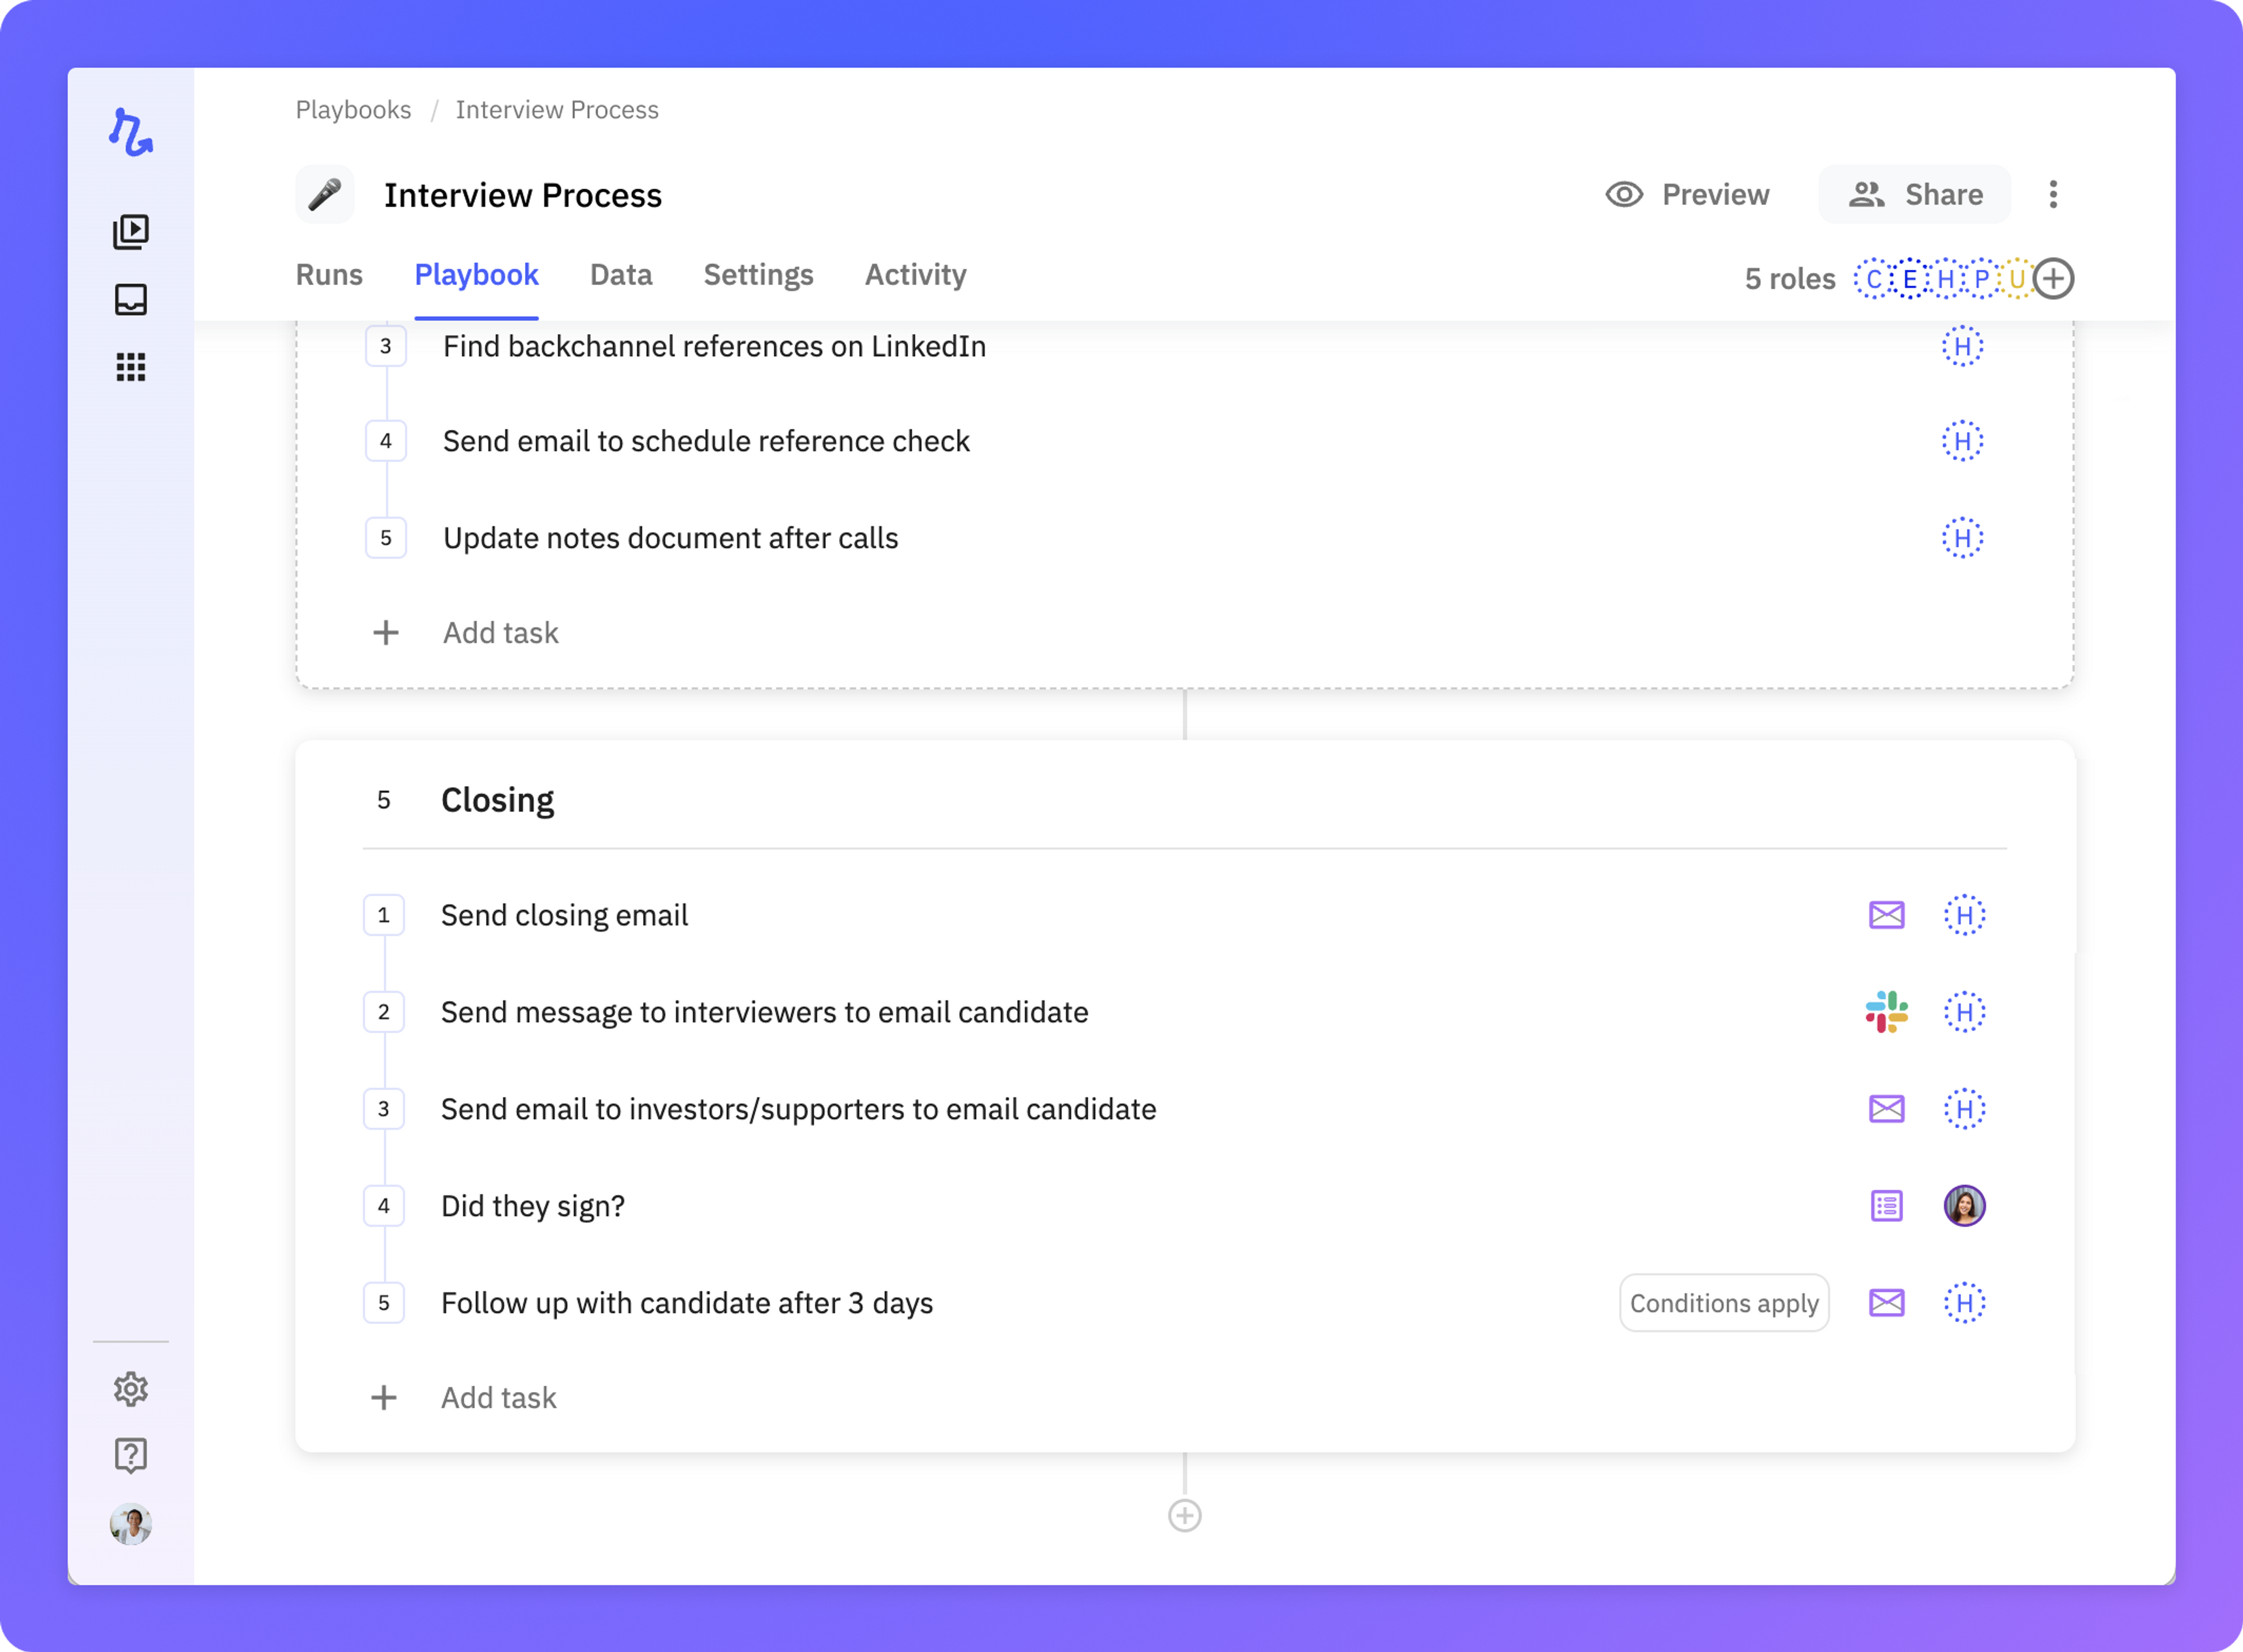
Task: Switch to the Activity tab
Action: tap(915, 275)
